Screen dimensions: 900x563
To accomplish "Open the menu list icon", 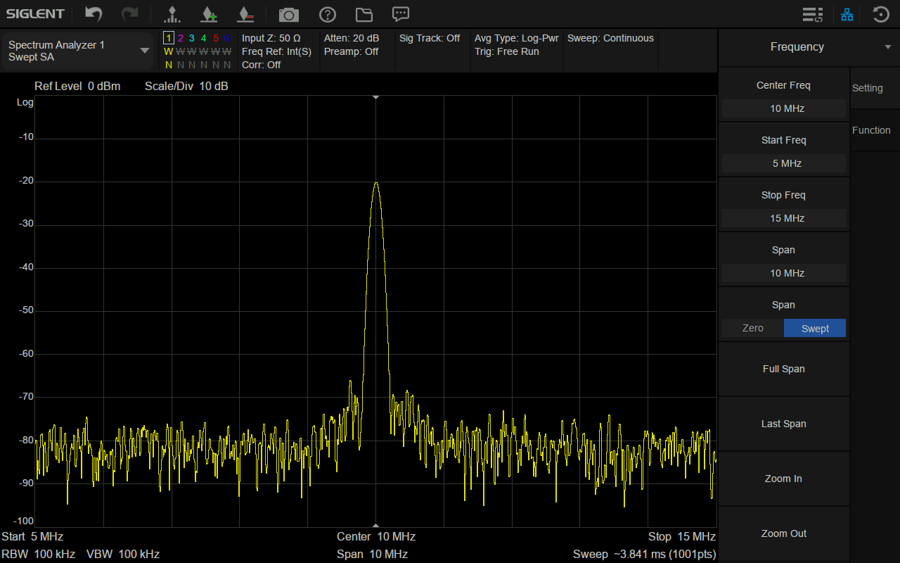I will 812,14.
